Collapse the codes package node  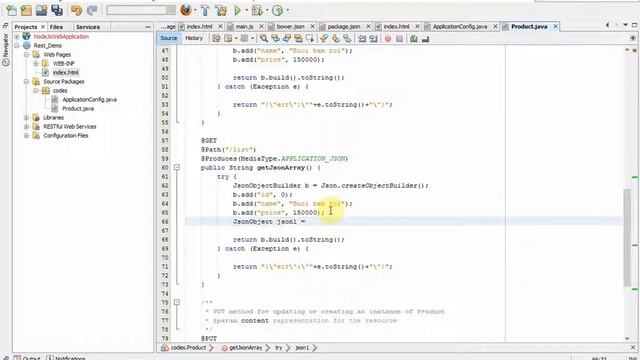pos(36,90)
